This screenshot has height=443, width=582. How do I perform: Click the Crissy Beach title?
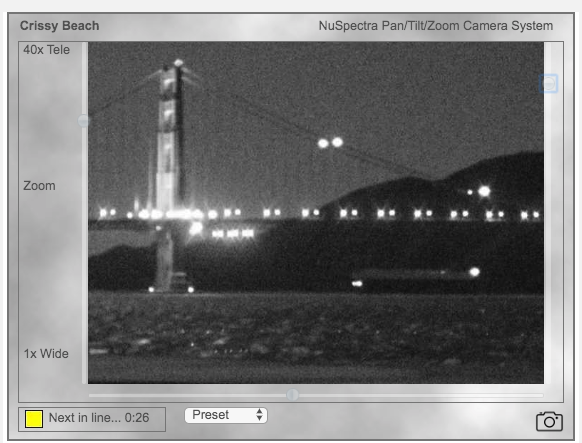point(59,26)
